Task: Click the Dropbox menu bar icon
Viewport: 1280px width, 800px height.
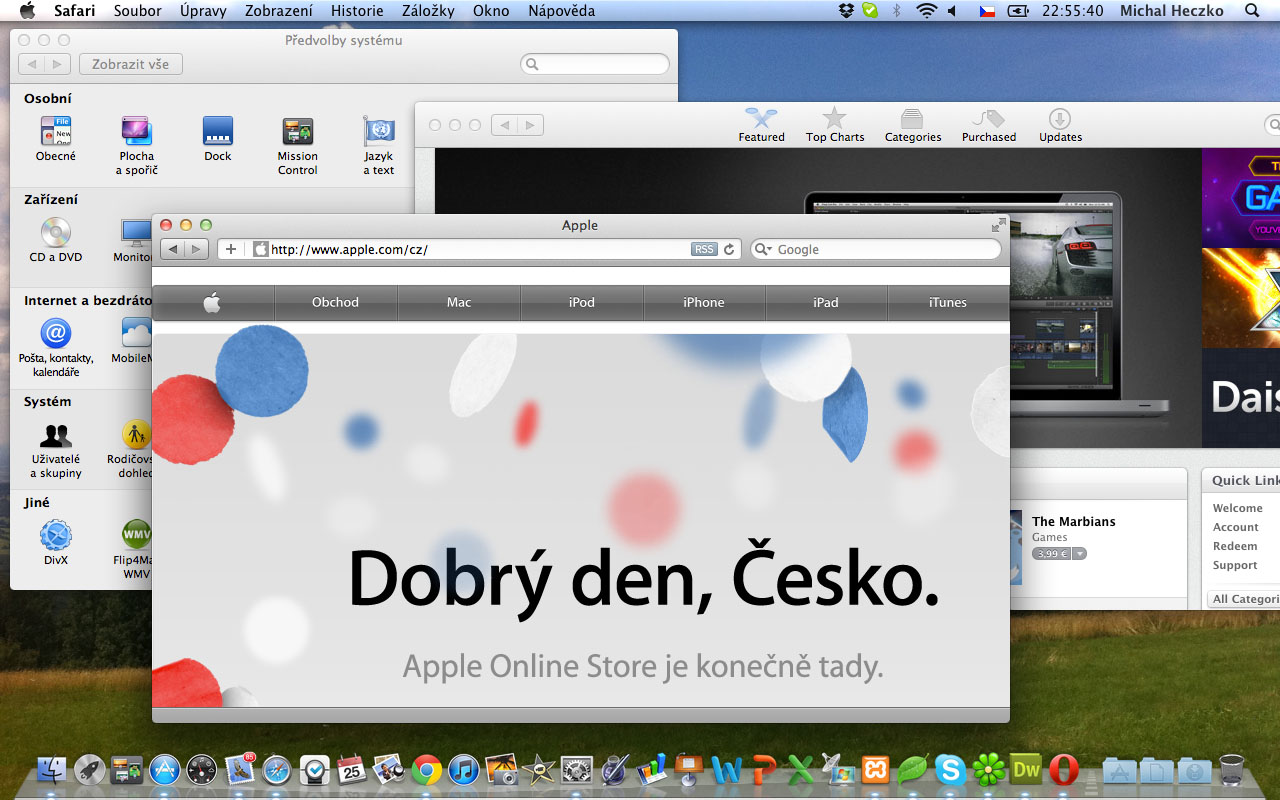Action: [x=847, y=11]
